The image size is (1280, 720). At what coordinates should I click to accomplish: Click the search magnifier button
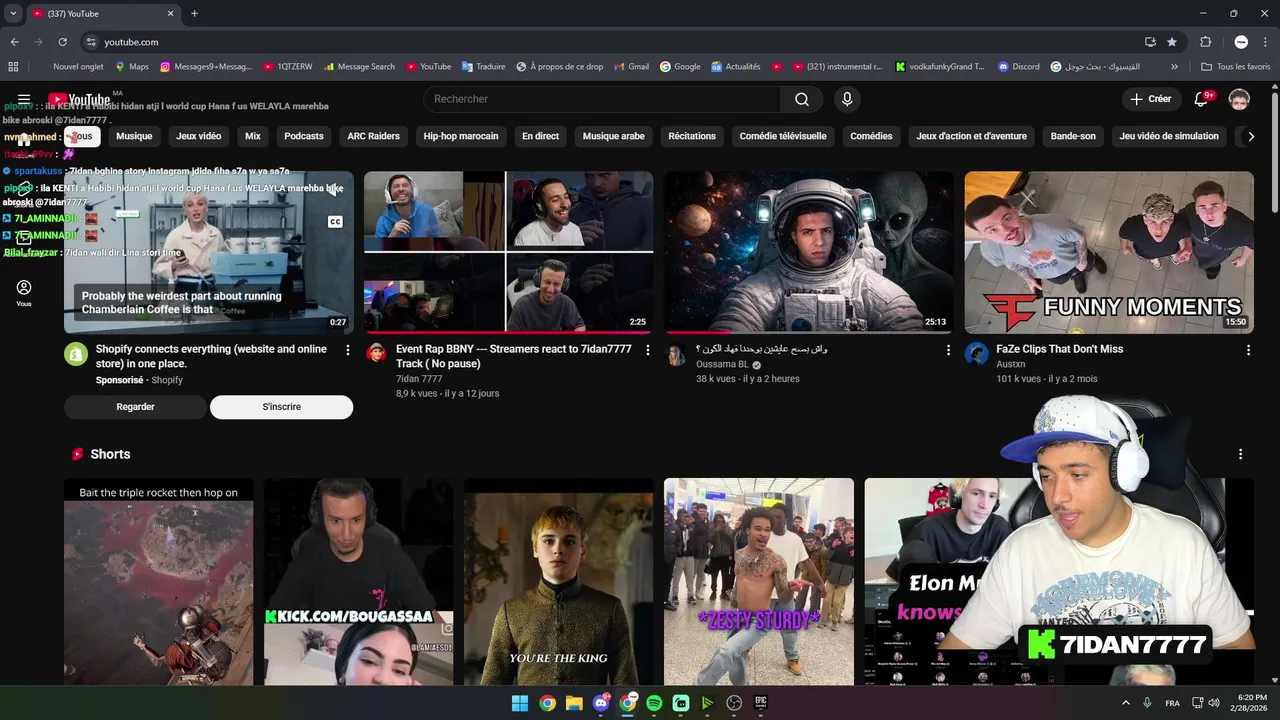(x=802, y=99)
